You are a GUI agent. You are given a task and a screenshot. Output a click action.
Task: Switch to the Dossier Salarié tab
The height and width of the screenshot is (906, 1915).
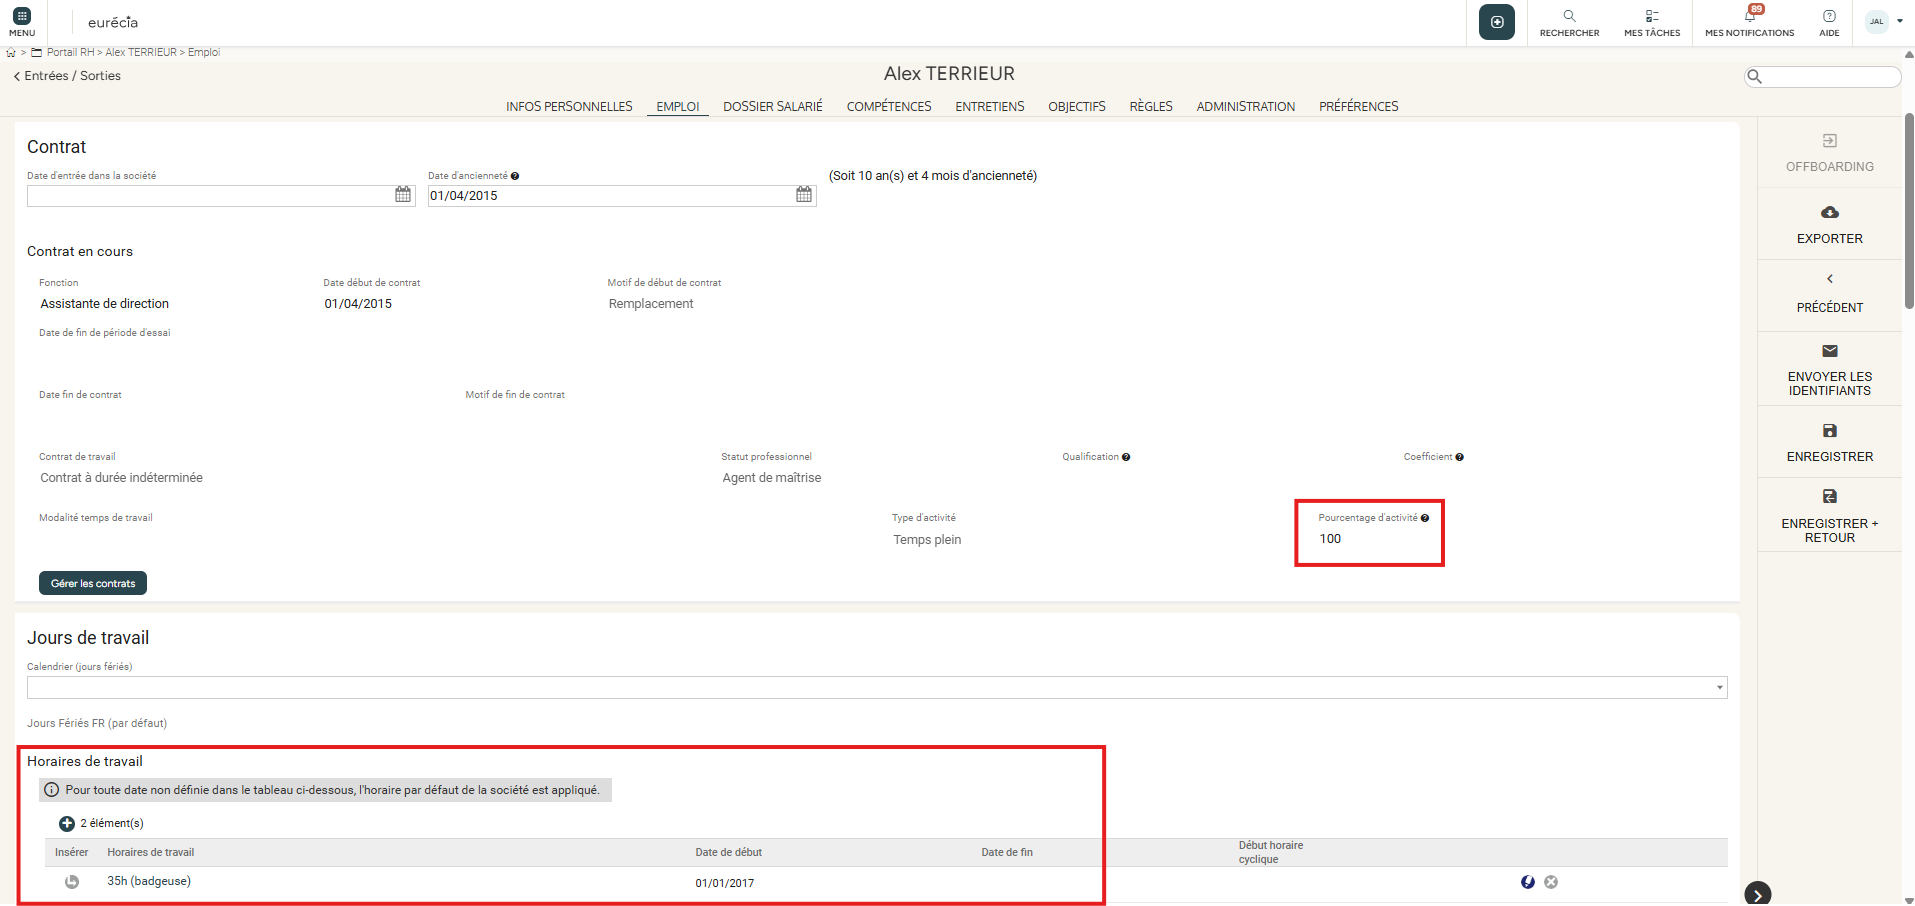[x=772, y=107]
